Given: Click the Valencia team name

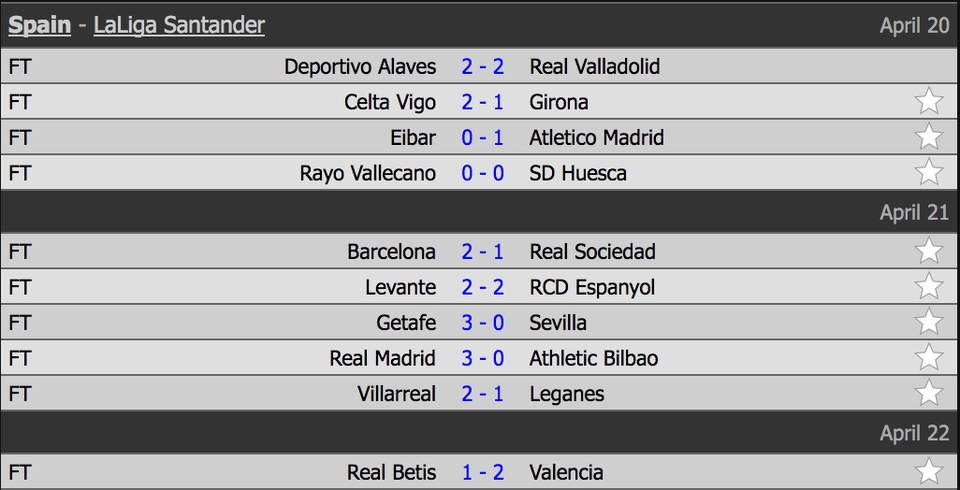Looking at the screenshot, I should (x=566, y=472).
